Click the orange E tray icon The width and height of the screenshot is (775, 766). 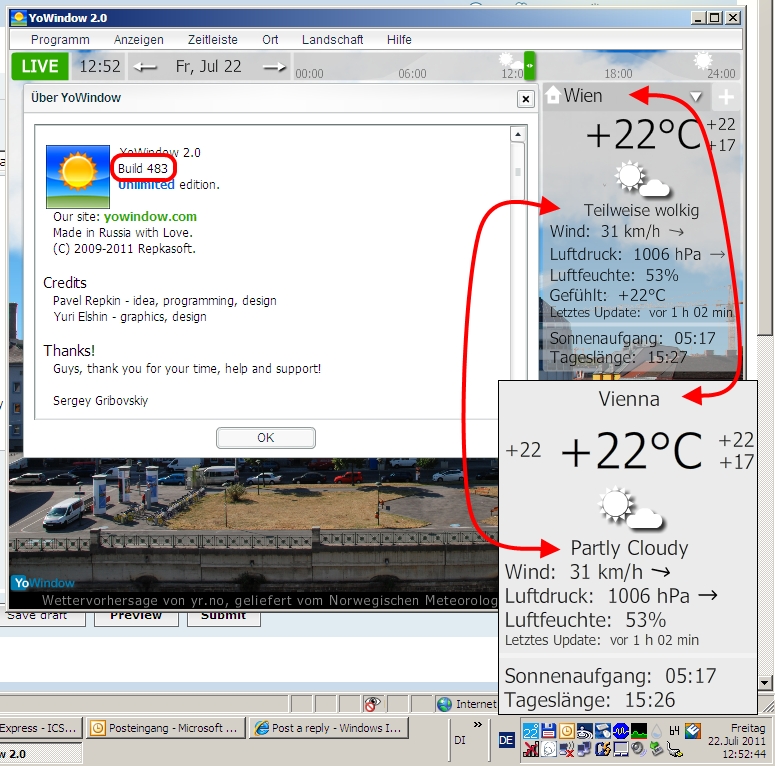pyautogui.click(x=693, y=731)
